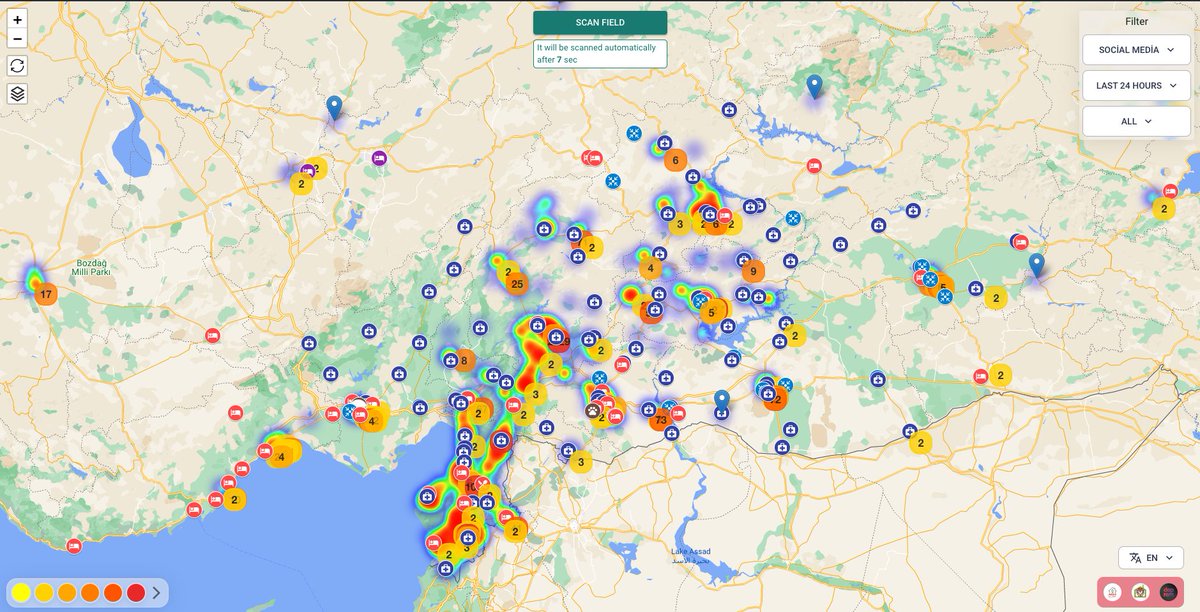Screen dimensions: 1200x612
Task: Open the SOCIAL MEDIA filter dropdown
Action: pyautogui.click(x=1136, y=50)
